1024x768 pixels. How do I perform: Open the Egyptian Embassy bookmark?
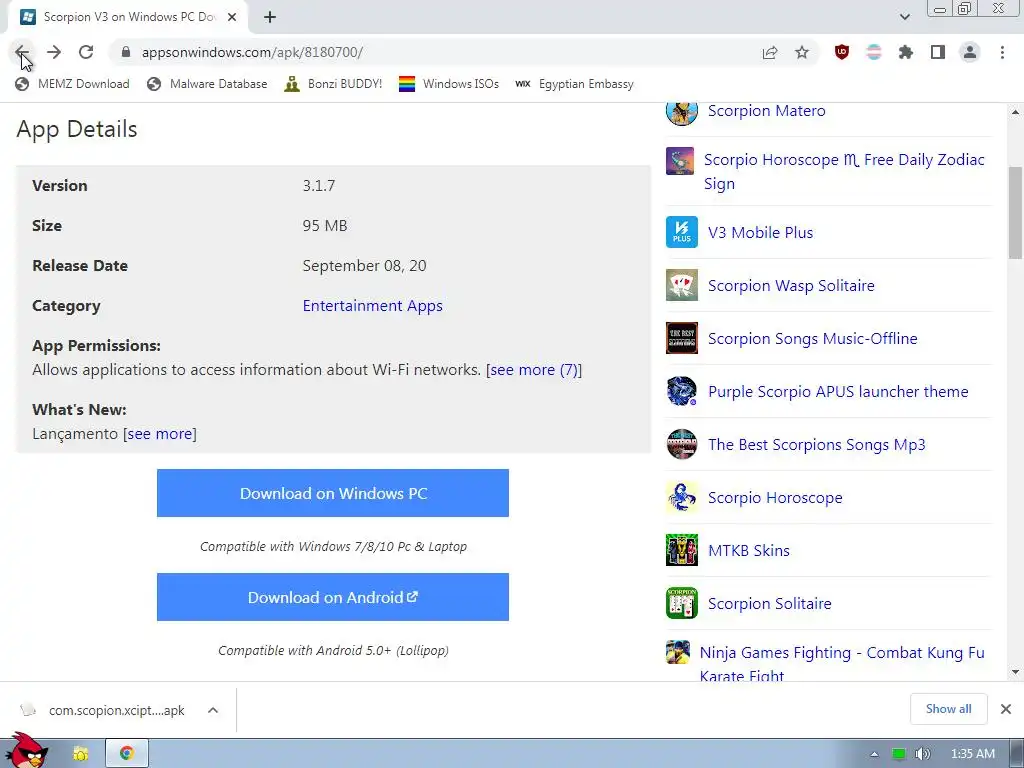point(574,84)
